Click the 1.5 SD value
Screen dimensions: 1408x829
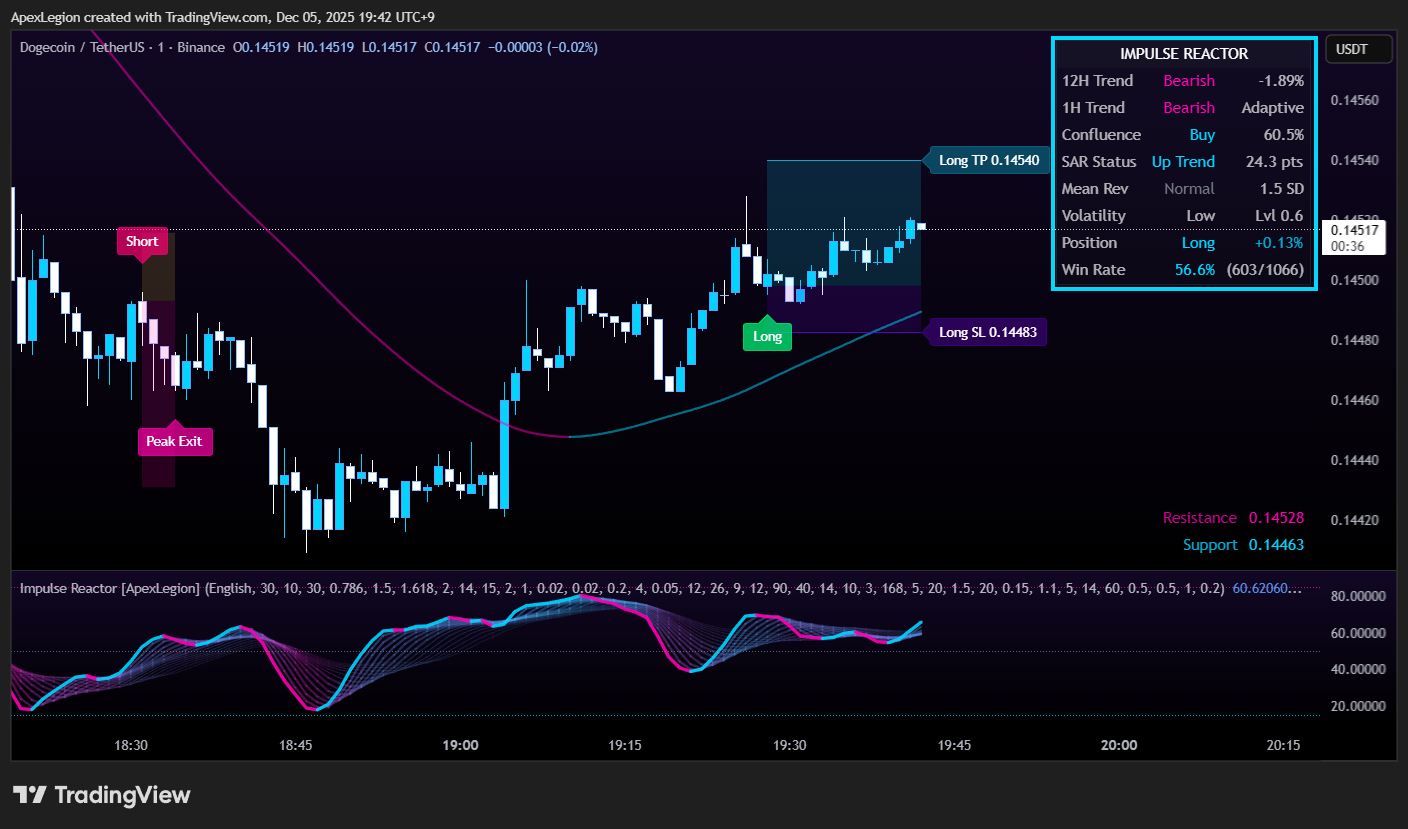[1281, 189]
